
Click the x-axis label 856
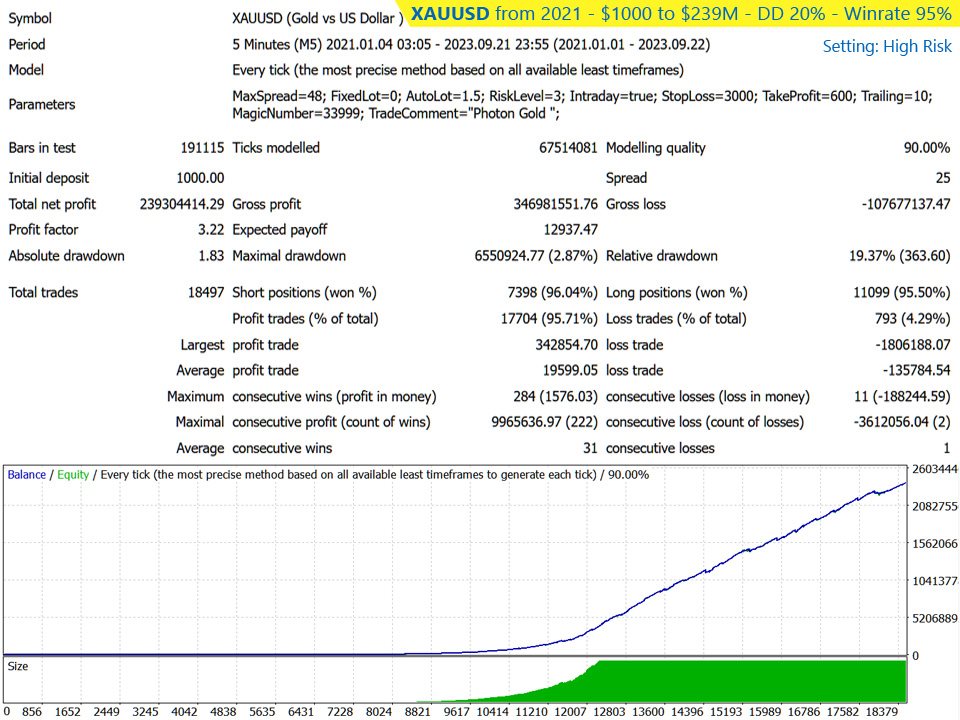pos(32,711)
